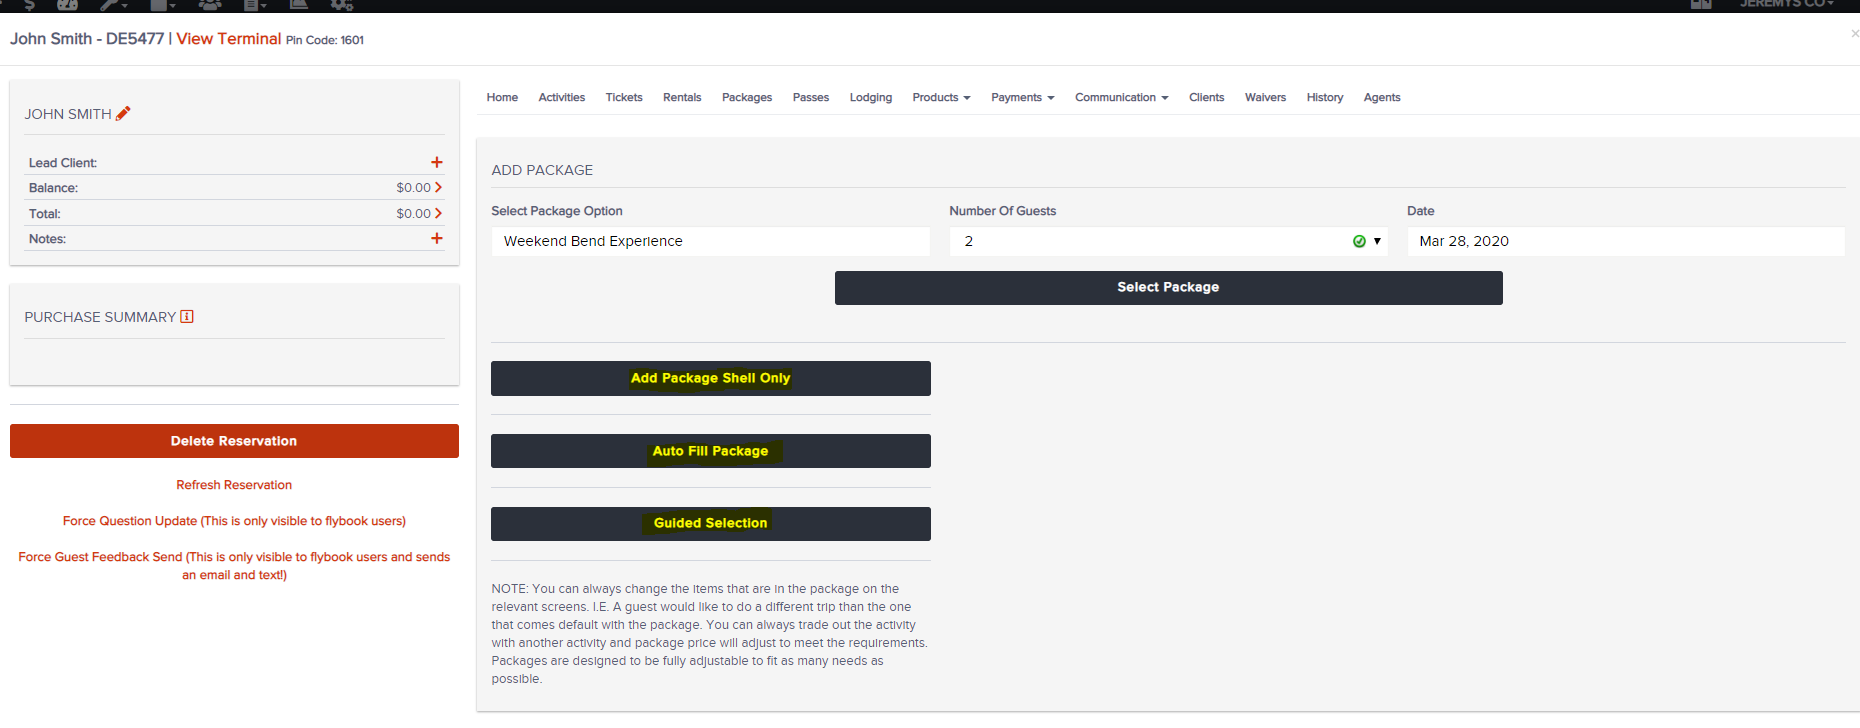Click the ADD PACKAGE heading
The height and width of the screenshot is (728, 1860).
pos(542,170)
